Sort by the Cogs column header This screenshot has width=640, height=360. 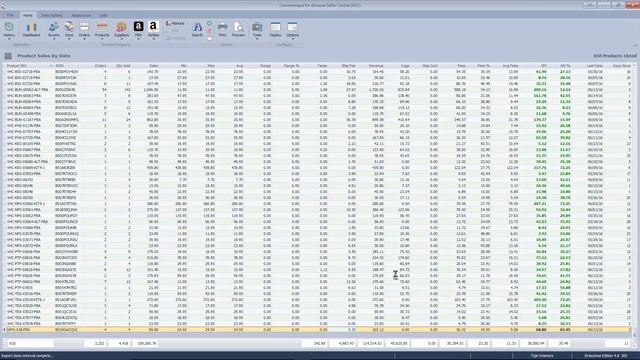pos(399,66)
